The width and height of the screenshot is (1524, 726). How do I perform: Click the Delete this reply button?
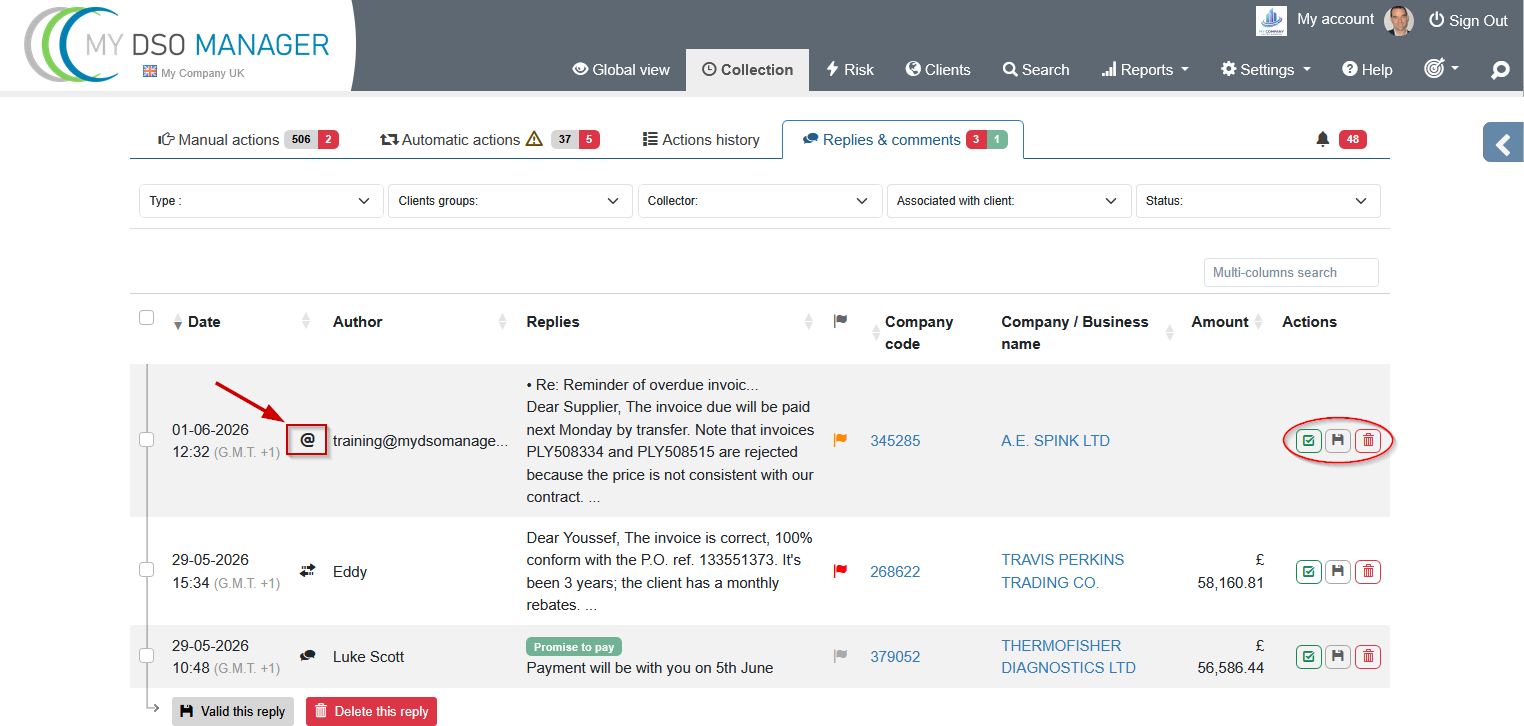[x=371, y=712]
